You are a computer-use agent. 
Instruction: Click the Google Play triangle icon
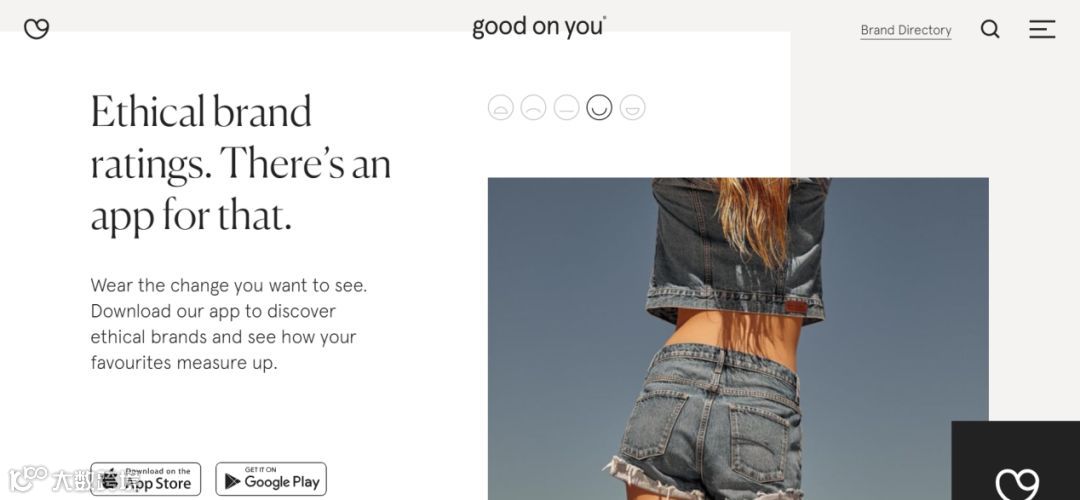pos(233,481)
